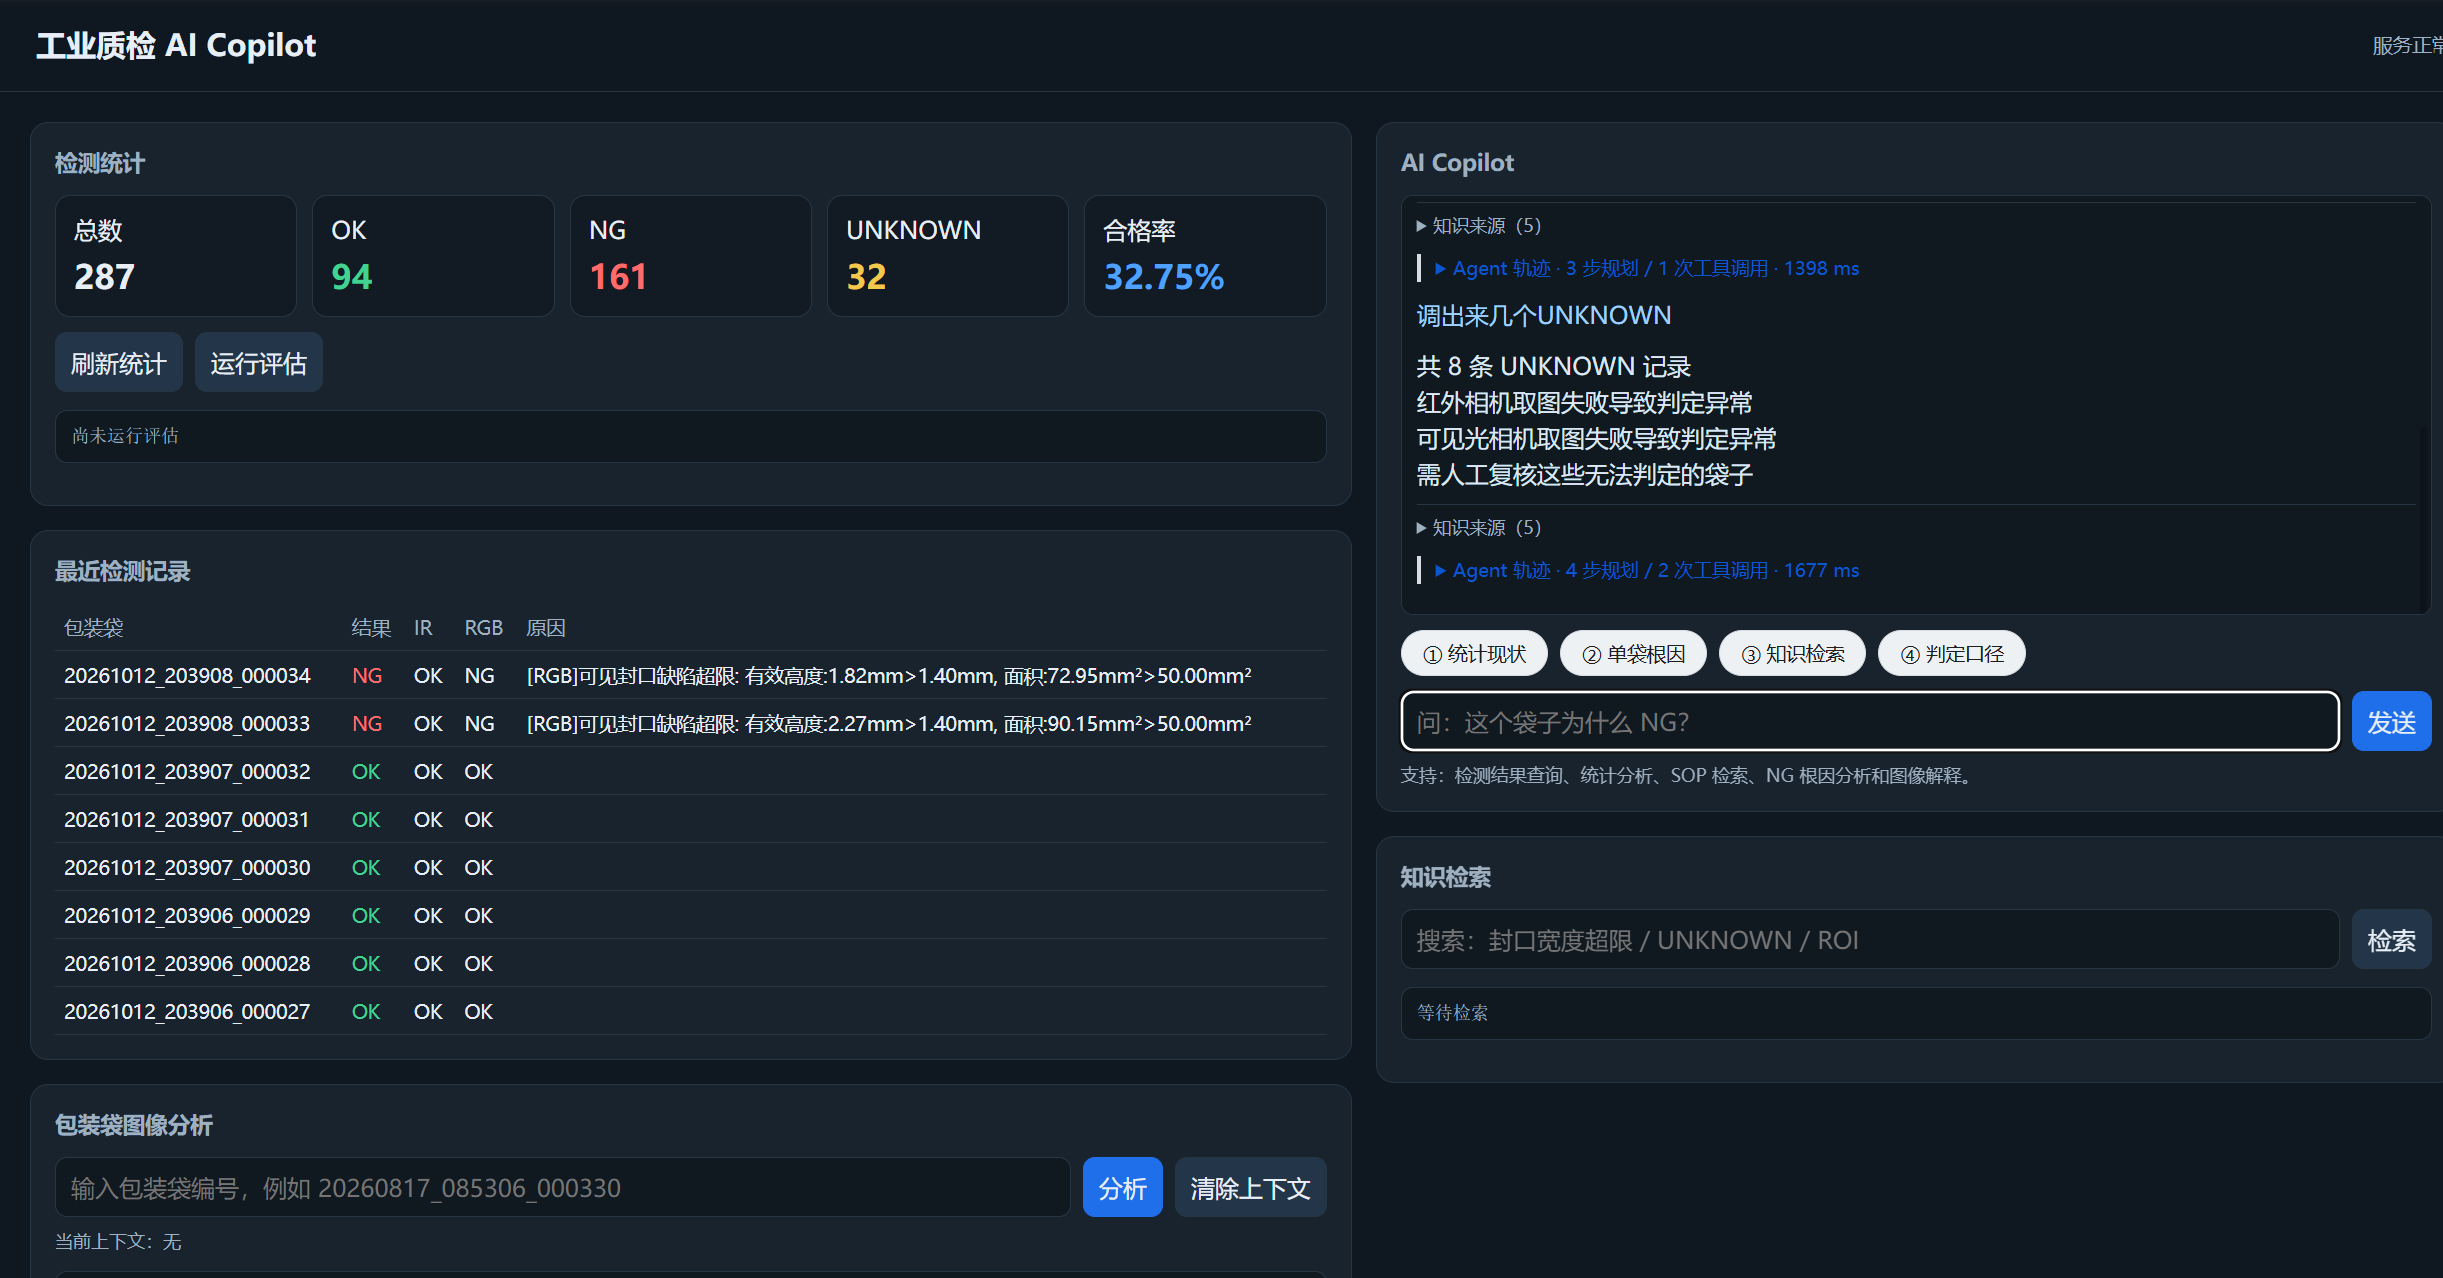Click the 原因 column header

[x=546, y=628]
